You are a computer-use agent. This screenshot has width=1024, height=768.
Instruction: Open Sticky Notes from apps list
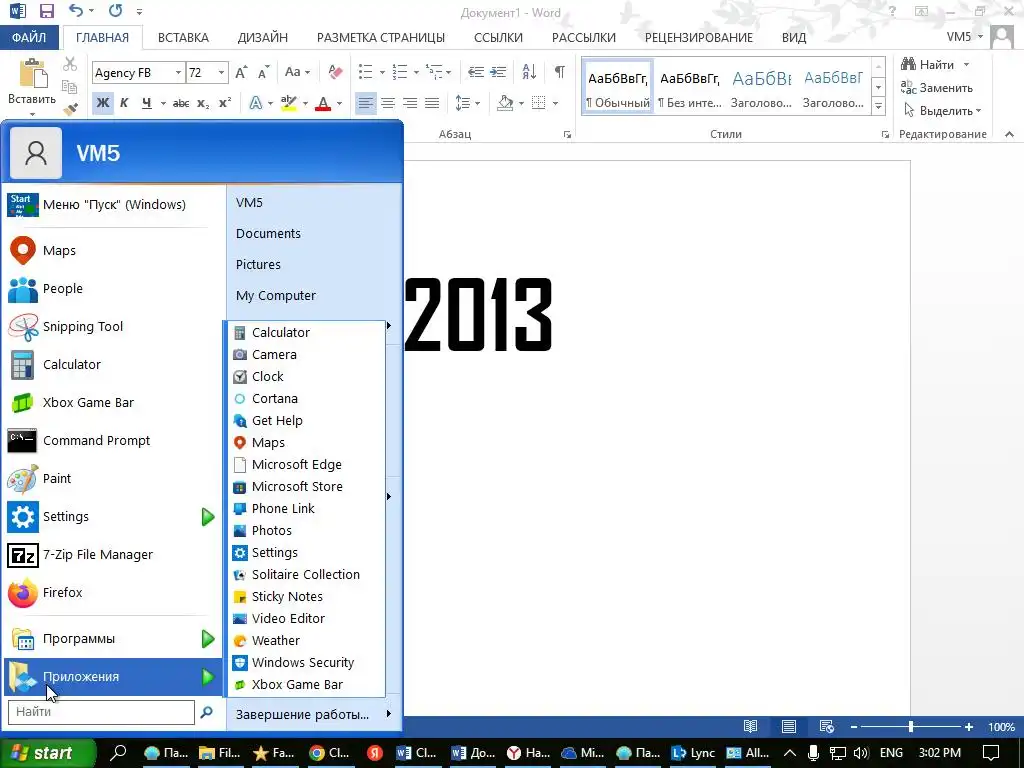307,597
